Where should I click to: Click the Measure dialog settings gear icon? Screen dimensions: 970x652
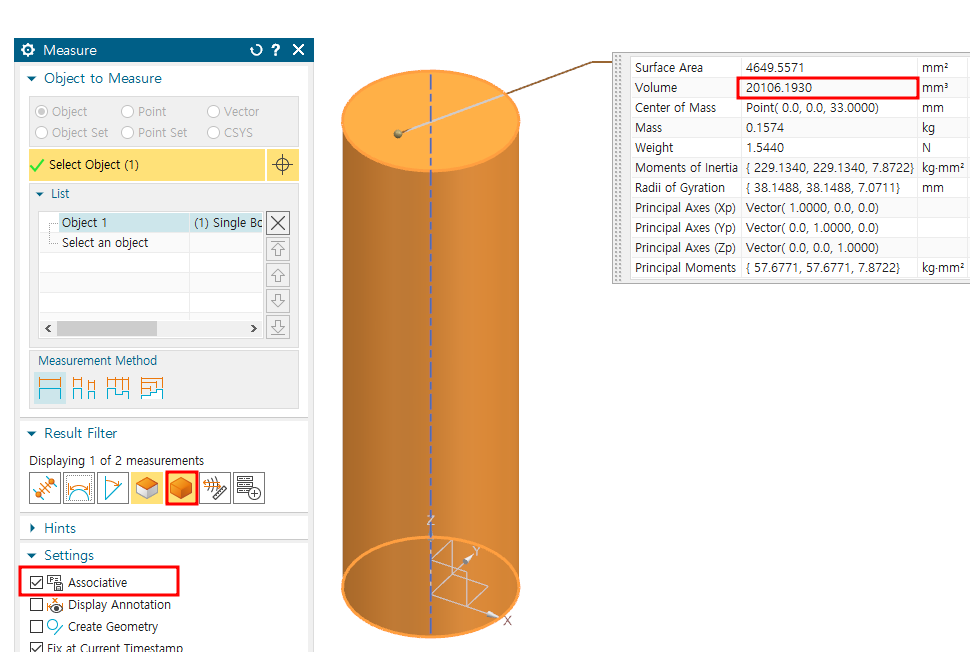(28, 50)
